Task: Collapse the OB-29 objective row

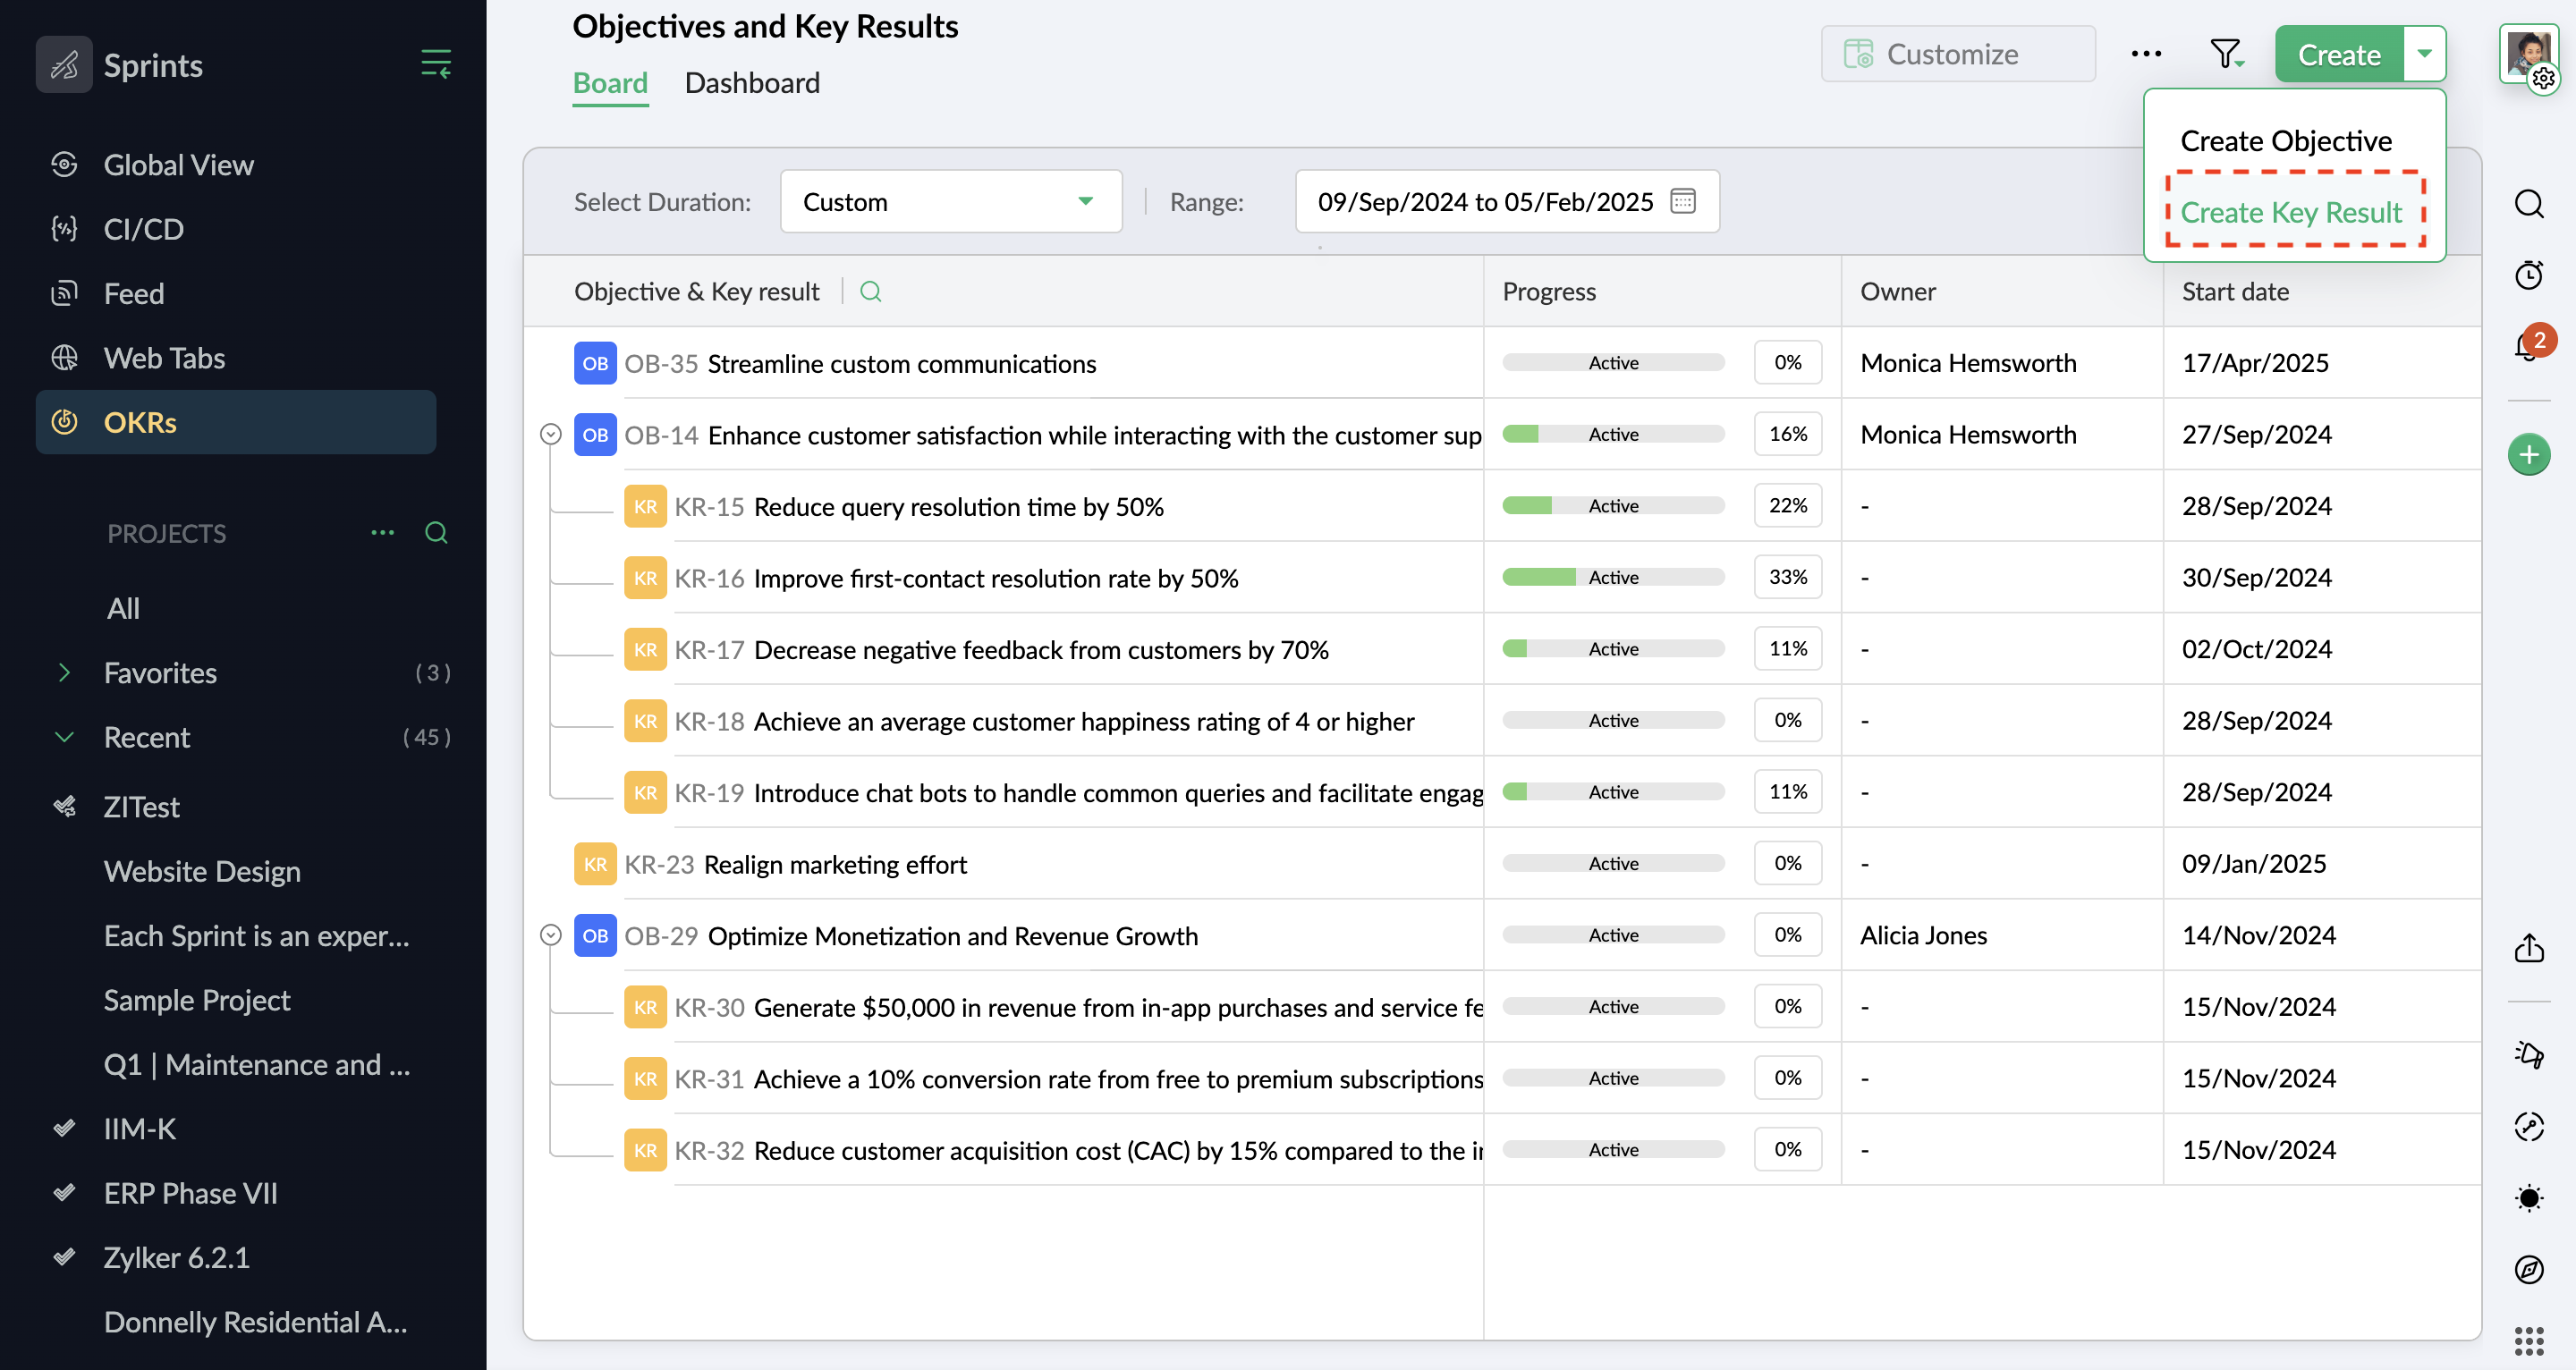Action: click(x=550, y=935)
